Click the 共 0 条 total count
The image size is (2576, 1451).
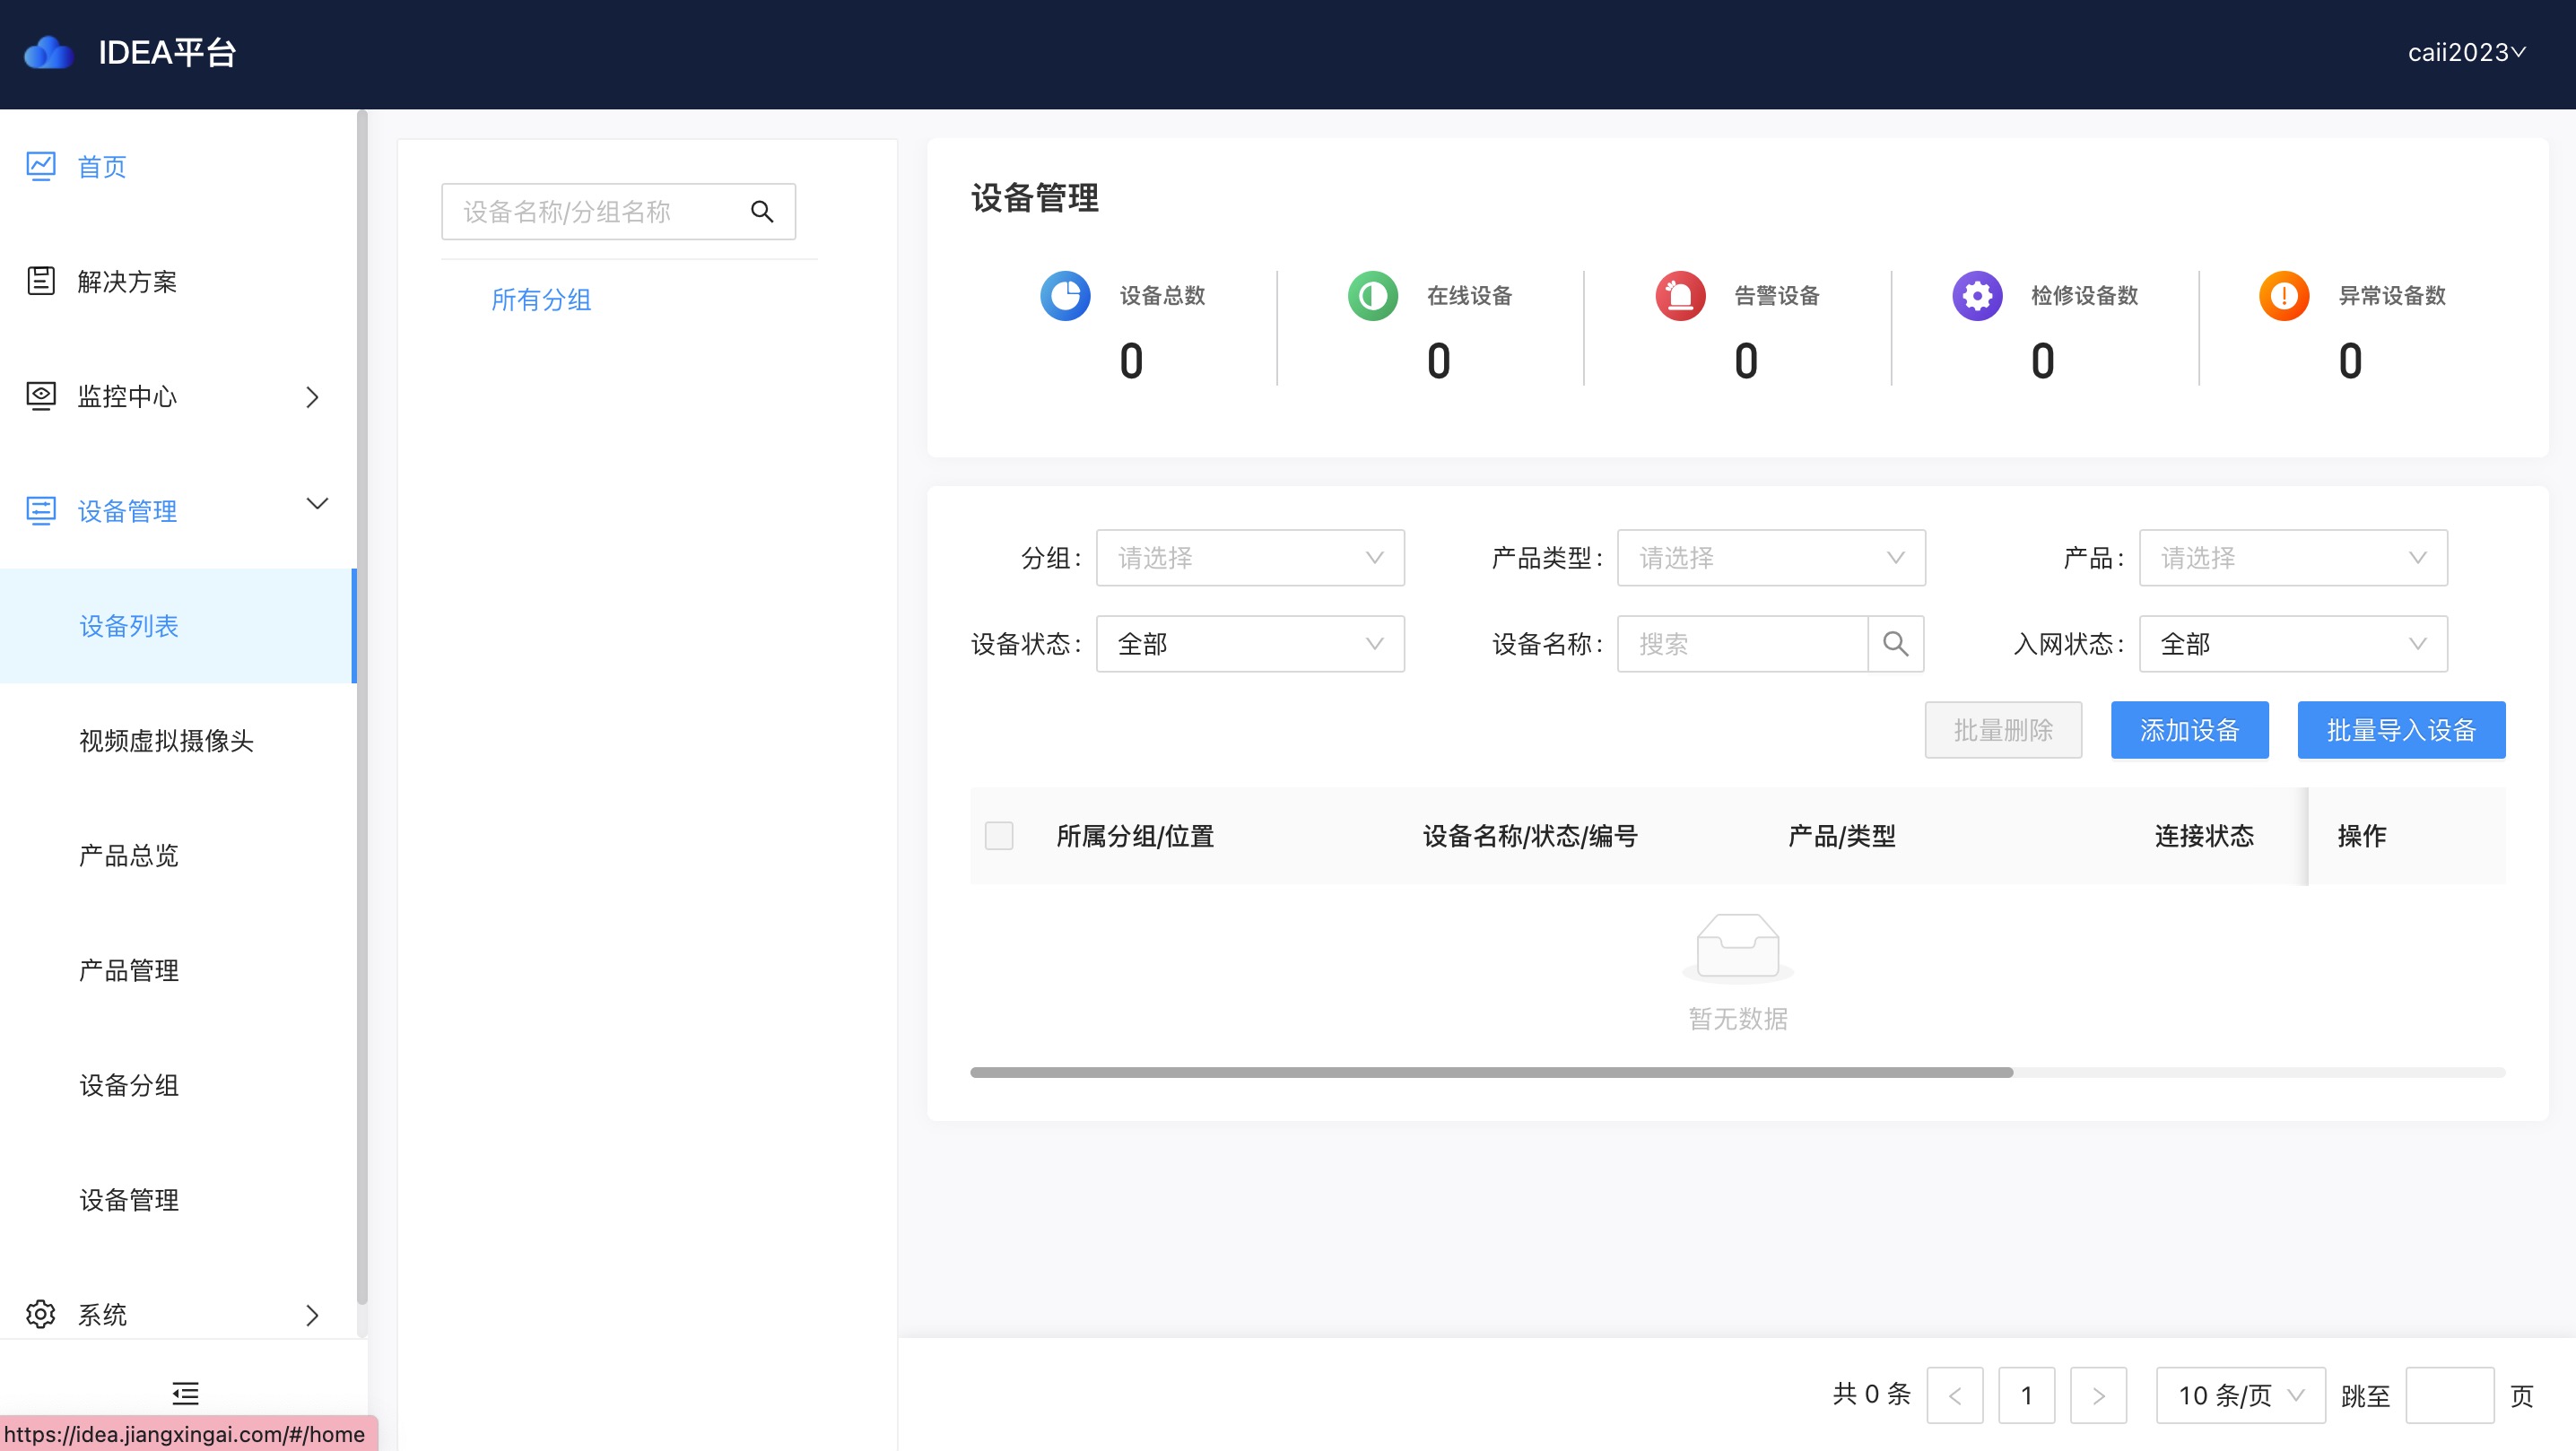pyautogui.click(x=1871, y=1394)
